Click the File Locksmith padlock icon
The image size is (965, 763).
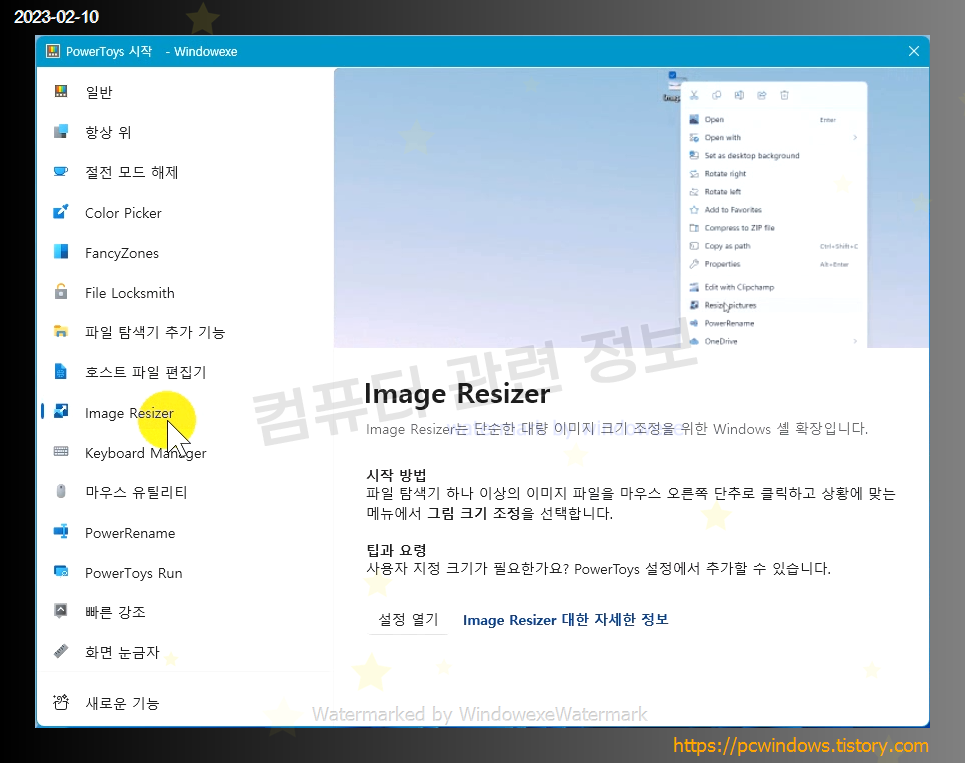[x=60, y=291]
